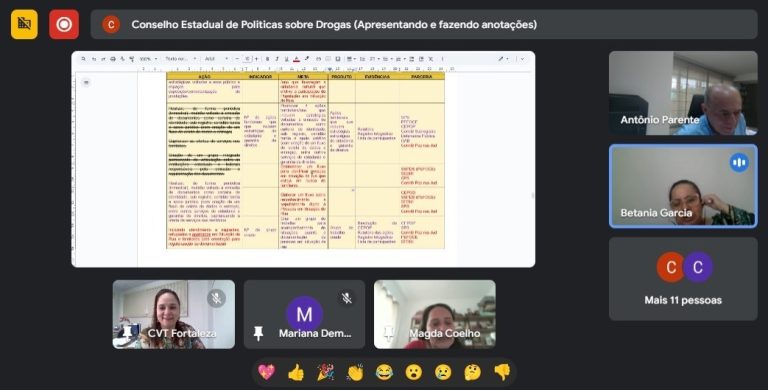Send the clapping hands reaction
Viewport: 768px width, 390px height.
coord(355,372)
